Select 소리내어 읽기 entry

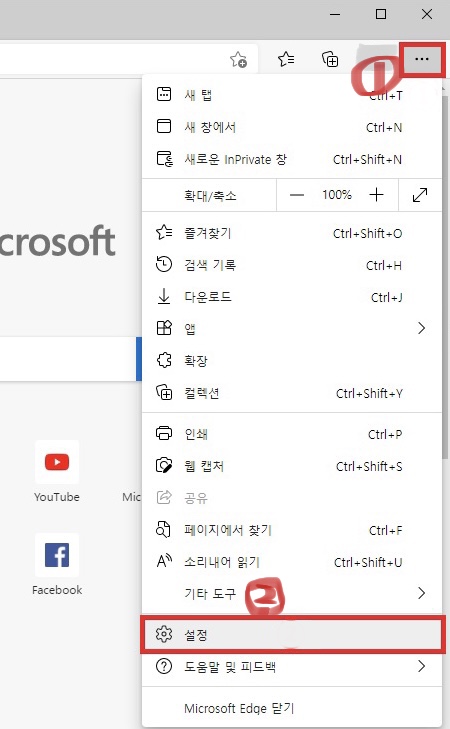point(291,562)
